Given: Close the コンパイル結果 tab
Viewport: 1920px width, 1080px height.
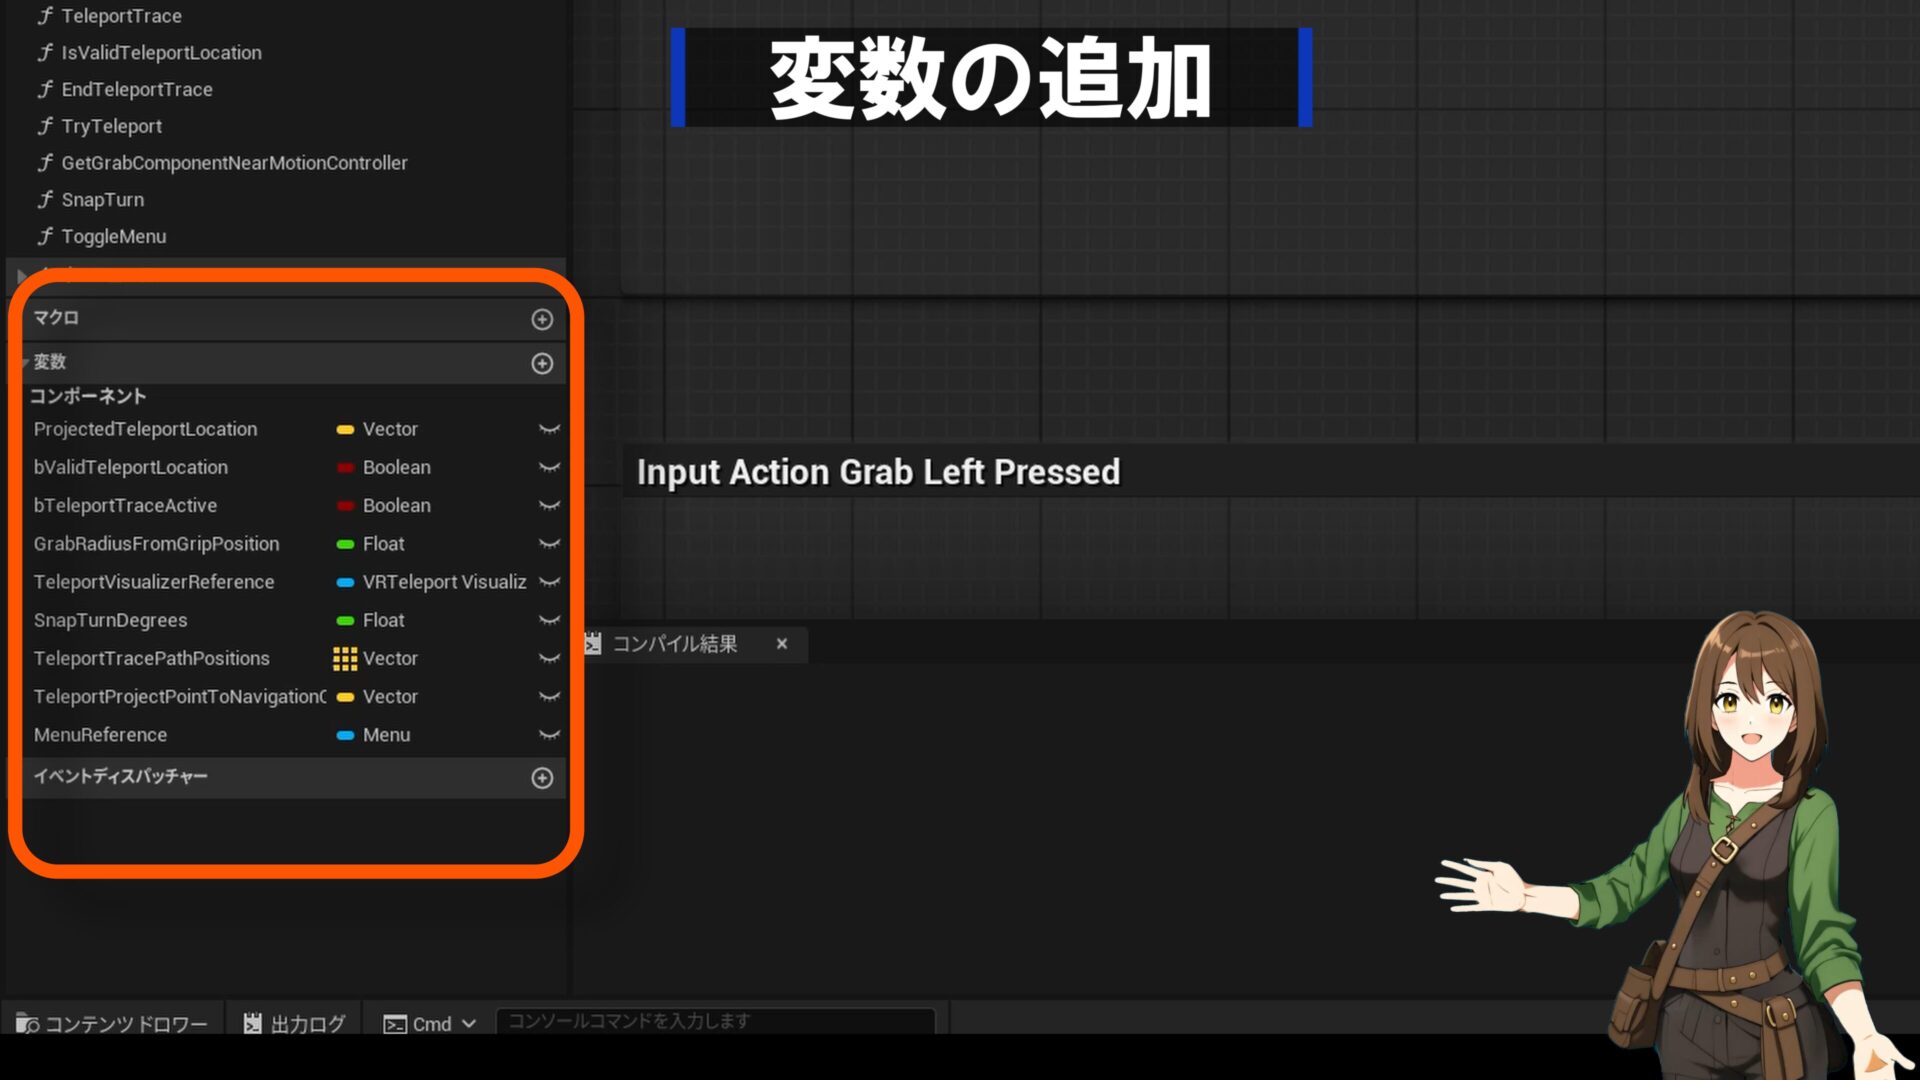Looking at the screenshot, I should point(782,644).
